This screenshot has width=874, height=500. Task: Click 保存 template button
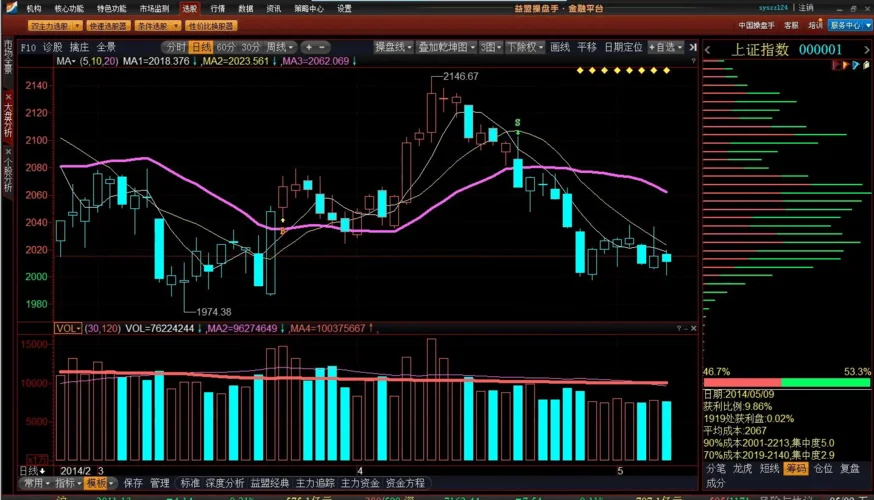coord(133,483)
